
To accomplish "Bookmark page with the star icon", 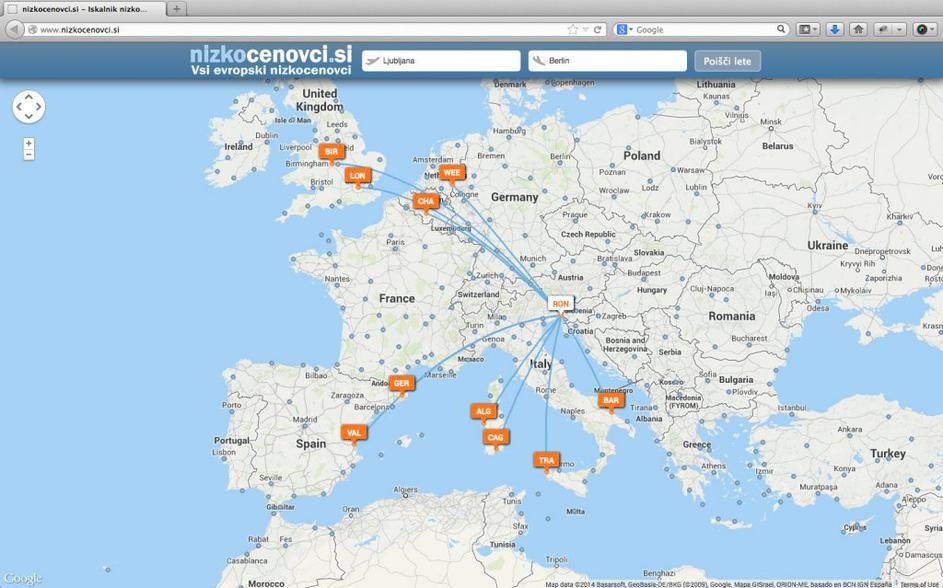I will [573, 30].
